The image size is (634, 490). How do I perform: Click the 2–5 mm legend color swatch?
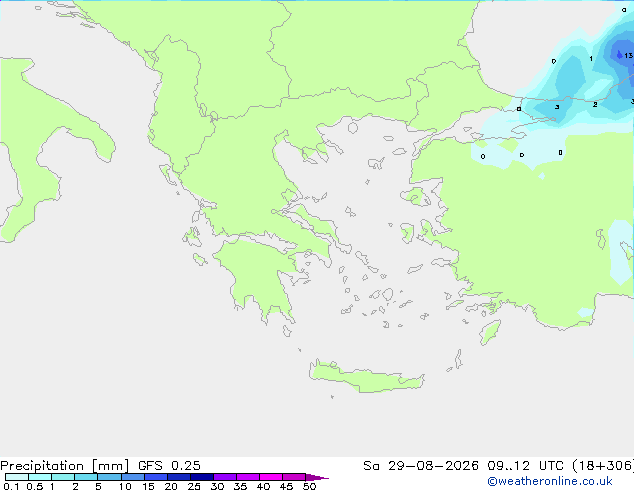click(x=86, y=477)
